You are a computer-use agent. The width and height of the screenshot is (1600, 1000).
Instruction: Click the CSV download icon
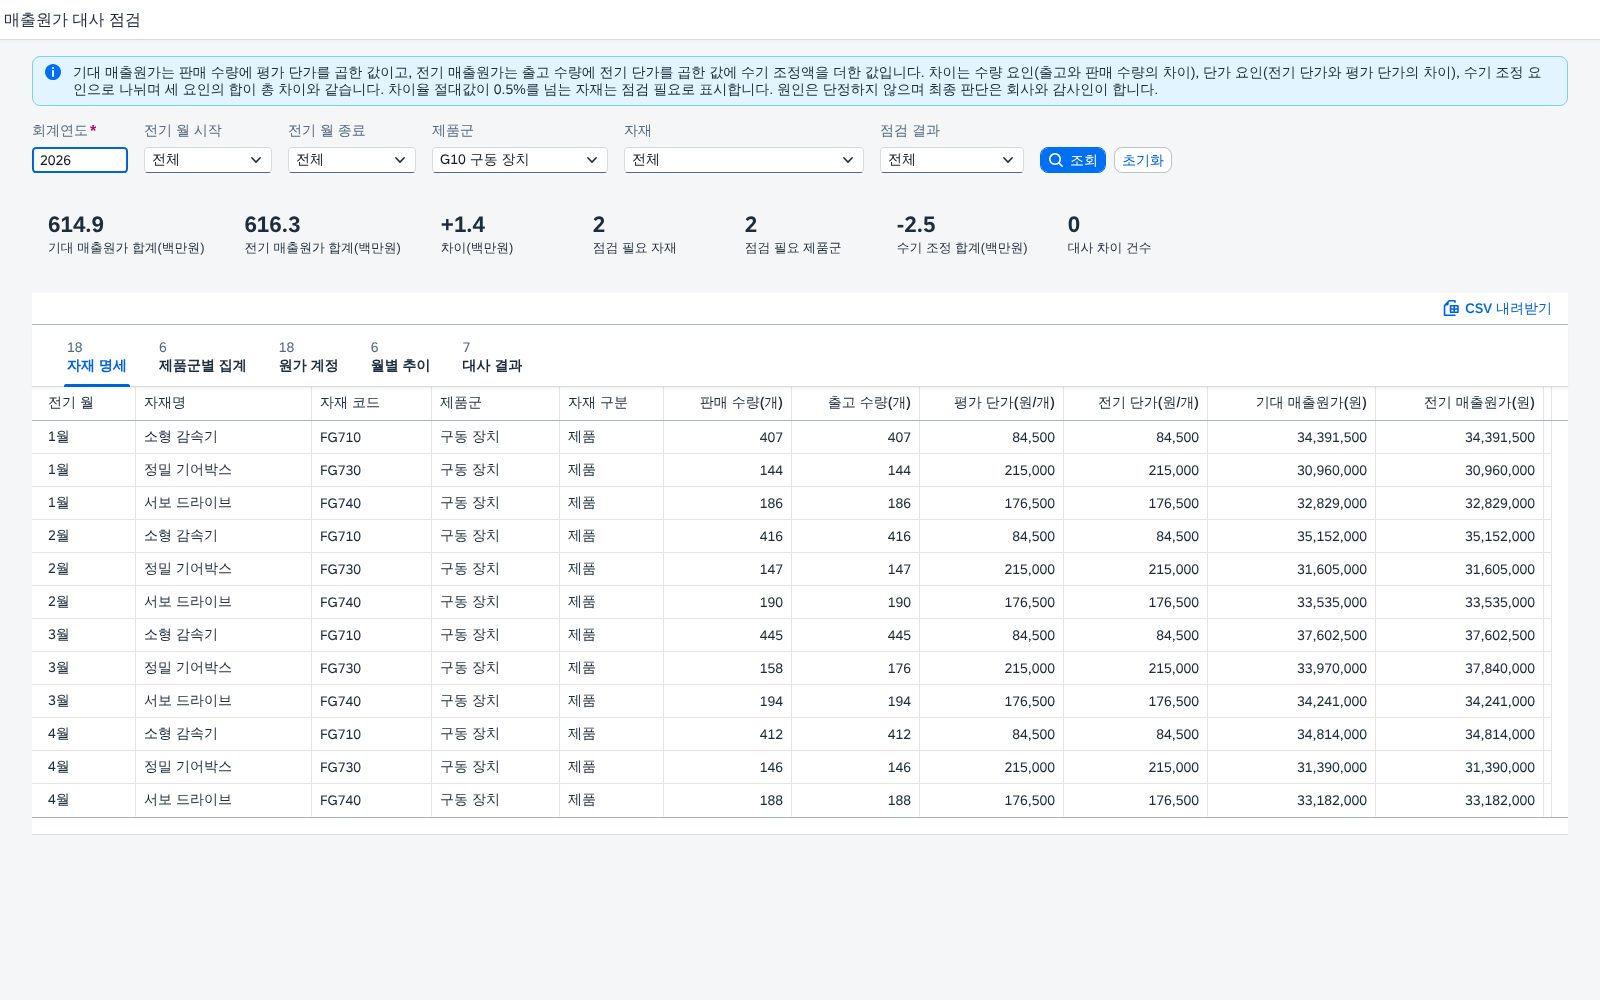[x=1451, y=308]
